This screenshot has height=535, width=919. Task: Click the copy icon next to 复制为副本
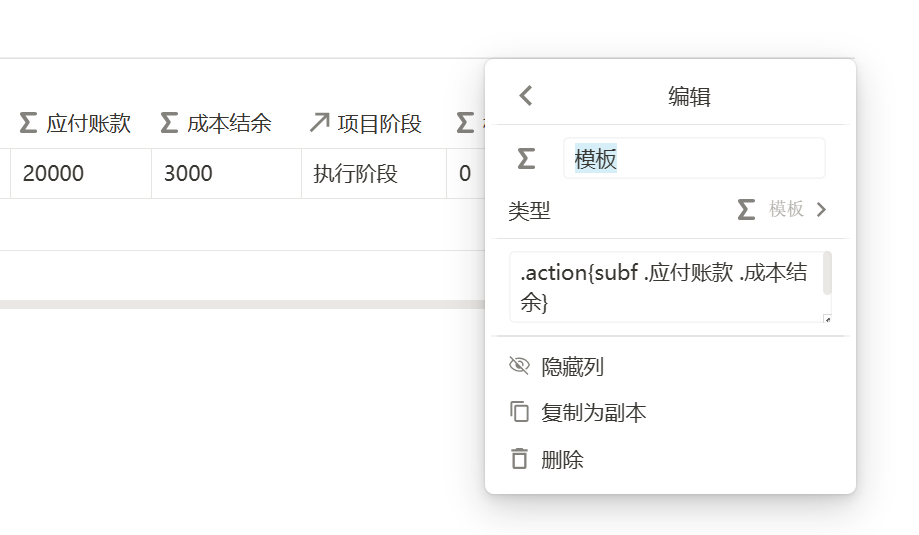519,412
